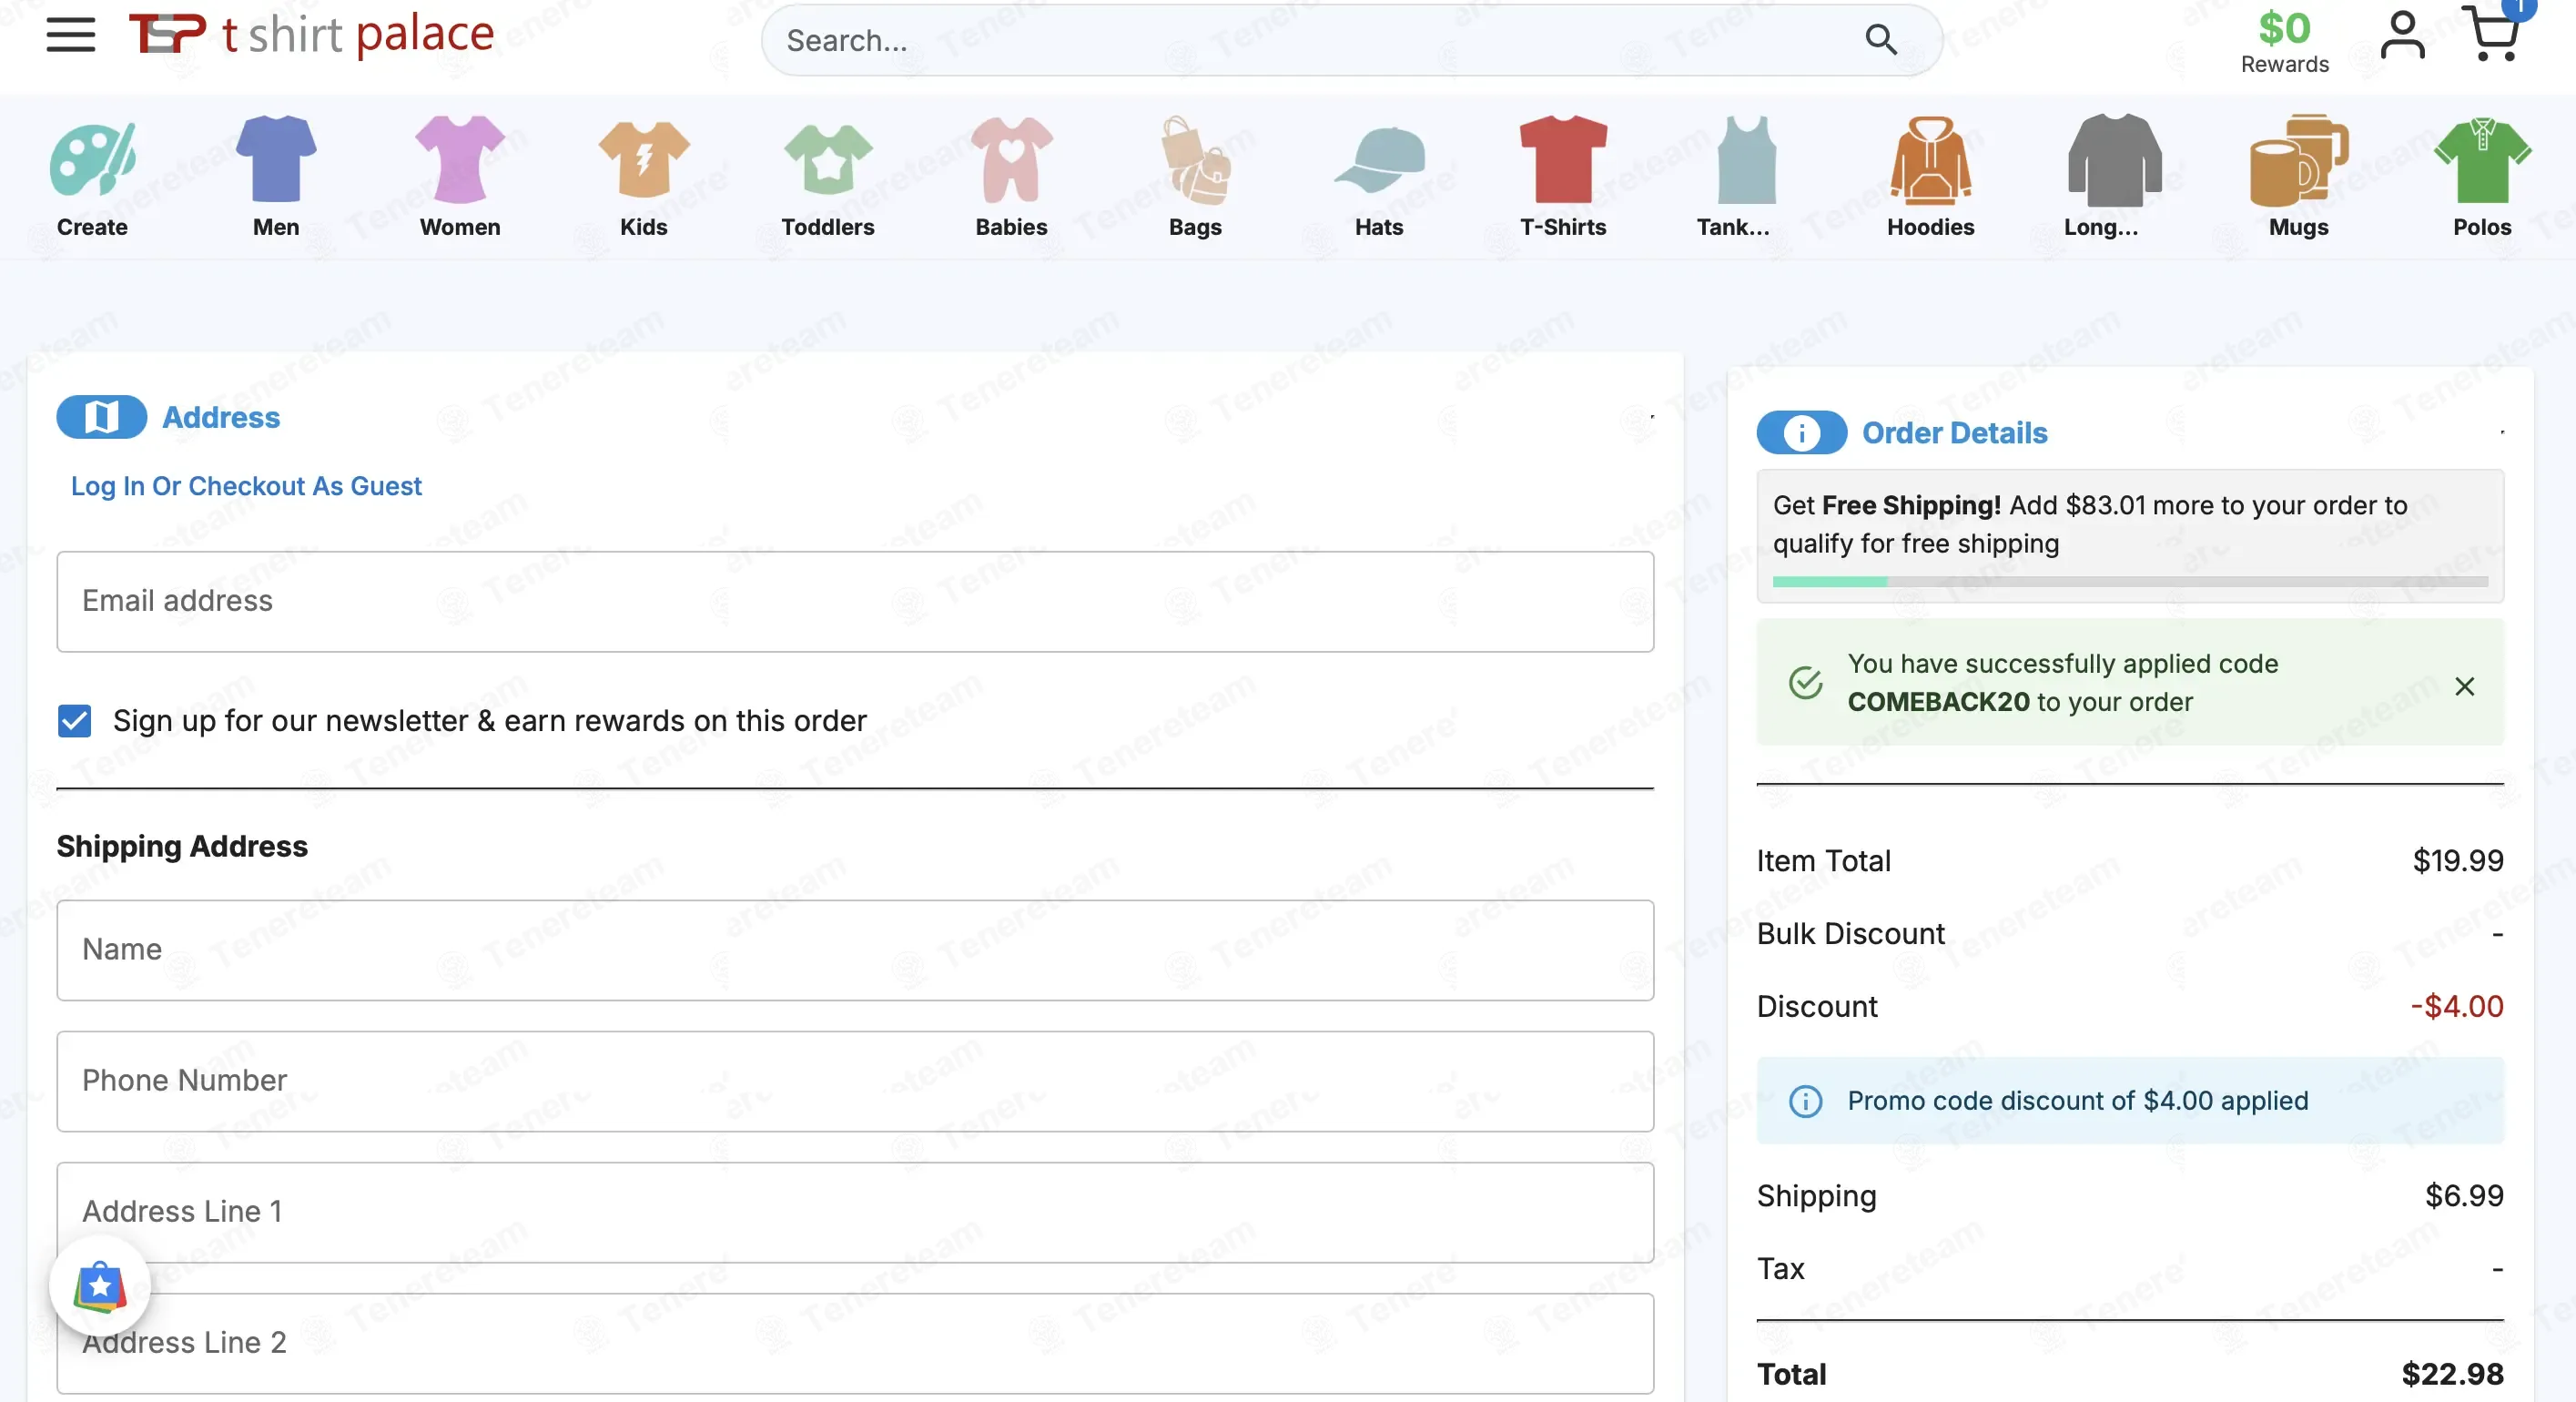The width and height of the screenshot is (2576, 1402).
Task: Click the Address section heading
Action: 221,417
